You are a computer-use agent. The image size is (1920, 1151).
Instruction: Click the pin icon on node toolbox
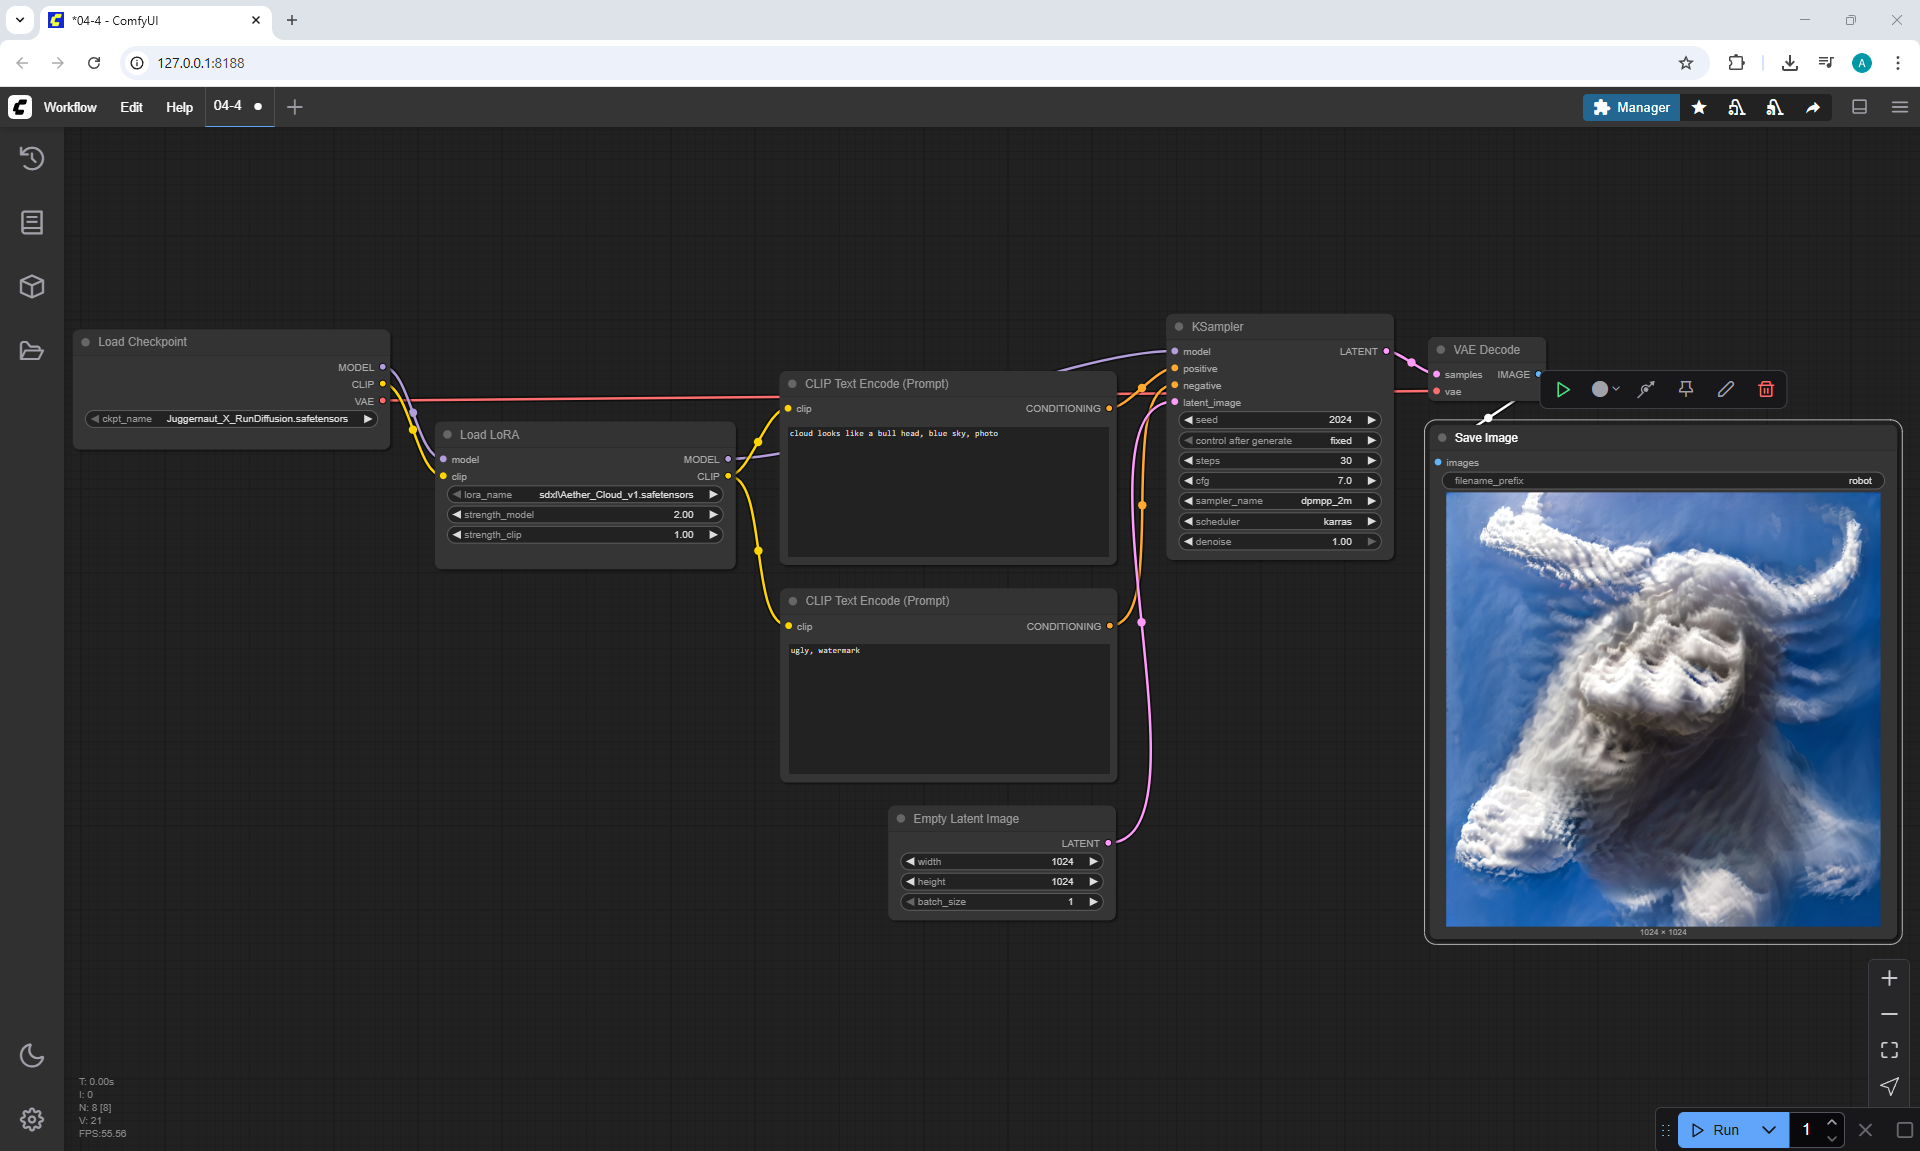pyautogui.click(x=1686, y=389)
